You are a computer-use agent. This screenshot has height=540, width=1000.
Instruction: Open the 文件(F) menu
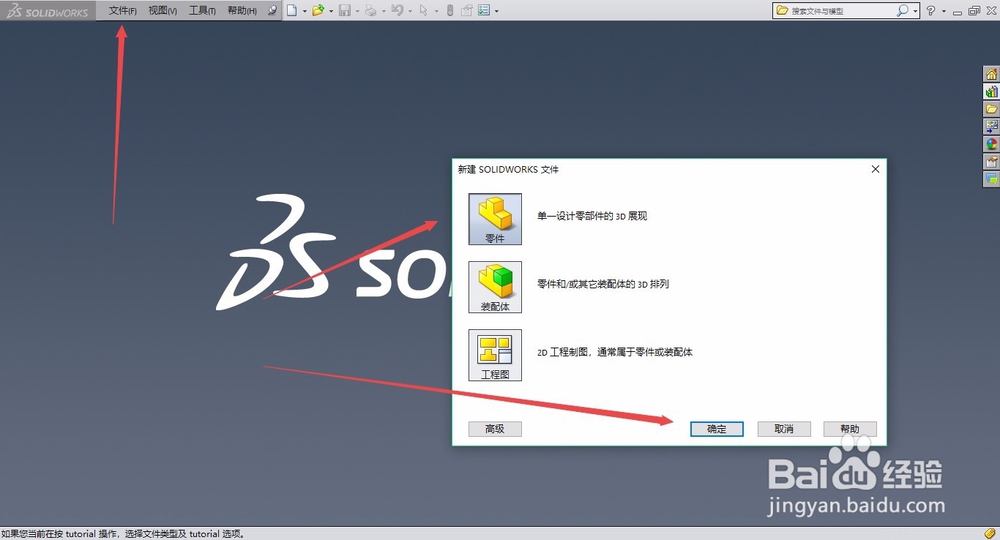pyautogui.click(x=122, y=10)
